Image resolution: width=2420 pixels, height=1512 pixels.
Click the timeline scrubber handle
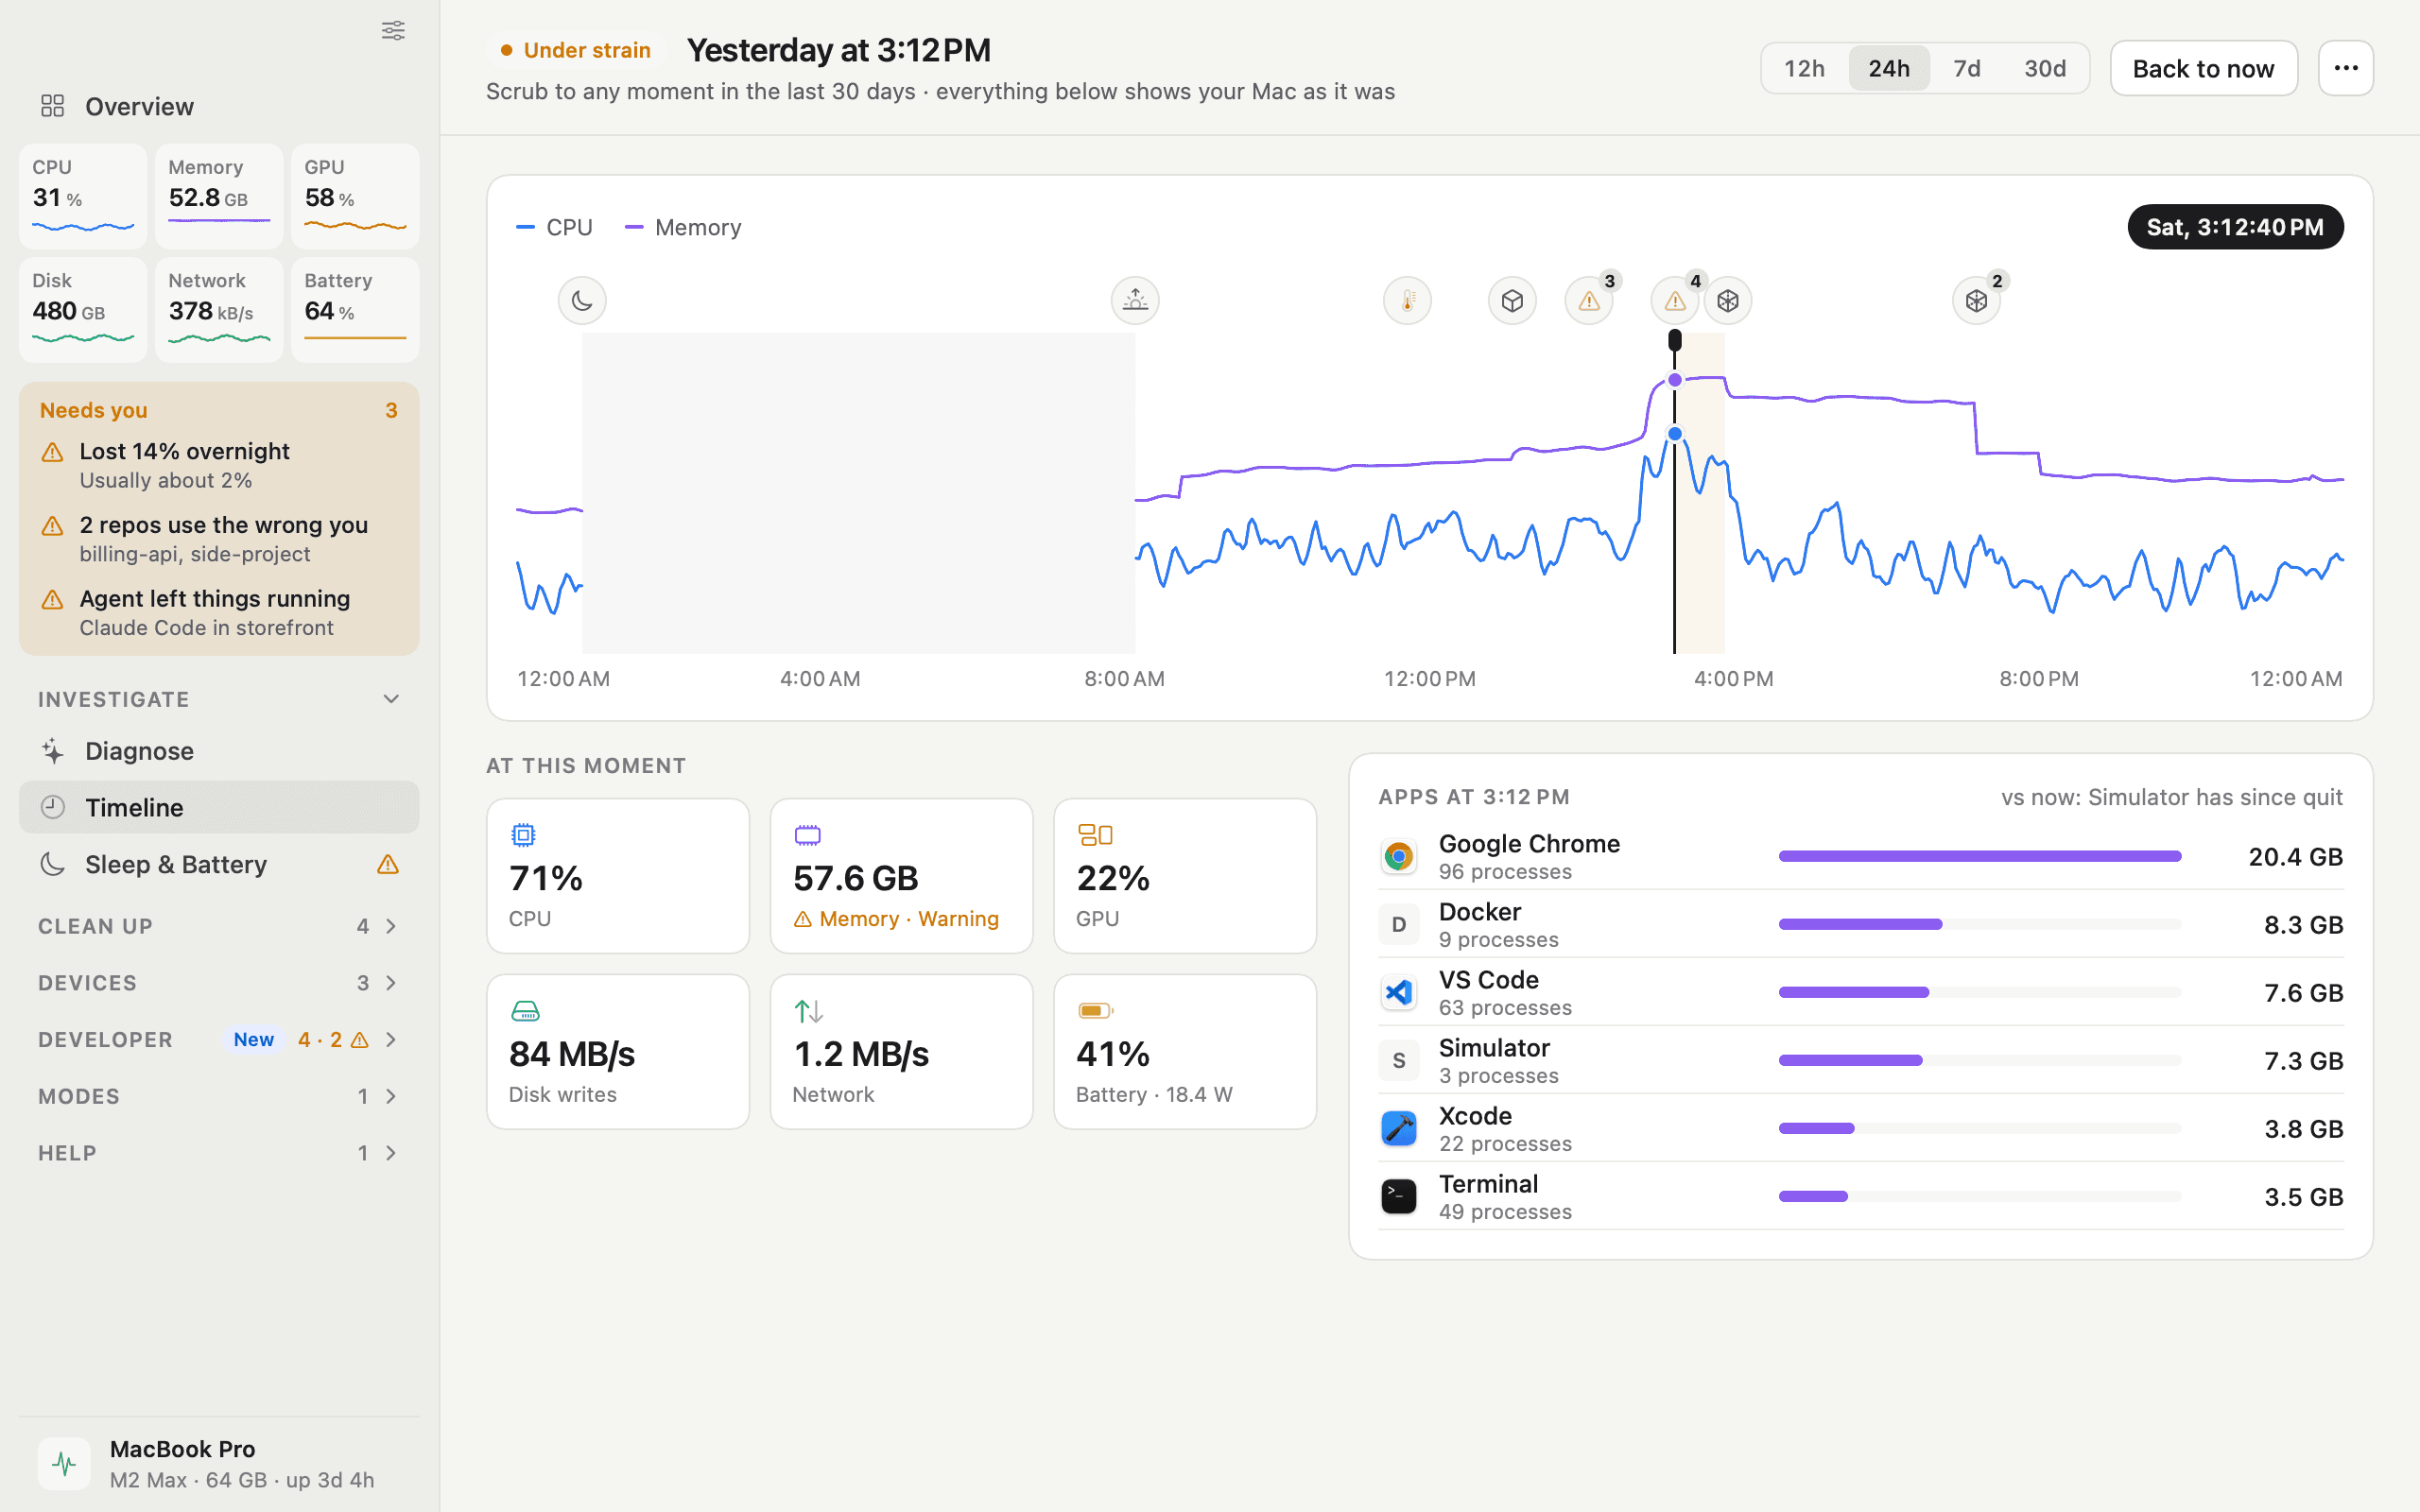click(x=1674, y=341)
